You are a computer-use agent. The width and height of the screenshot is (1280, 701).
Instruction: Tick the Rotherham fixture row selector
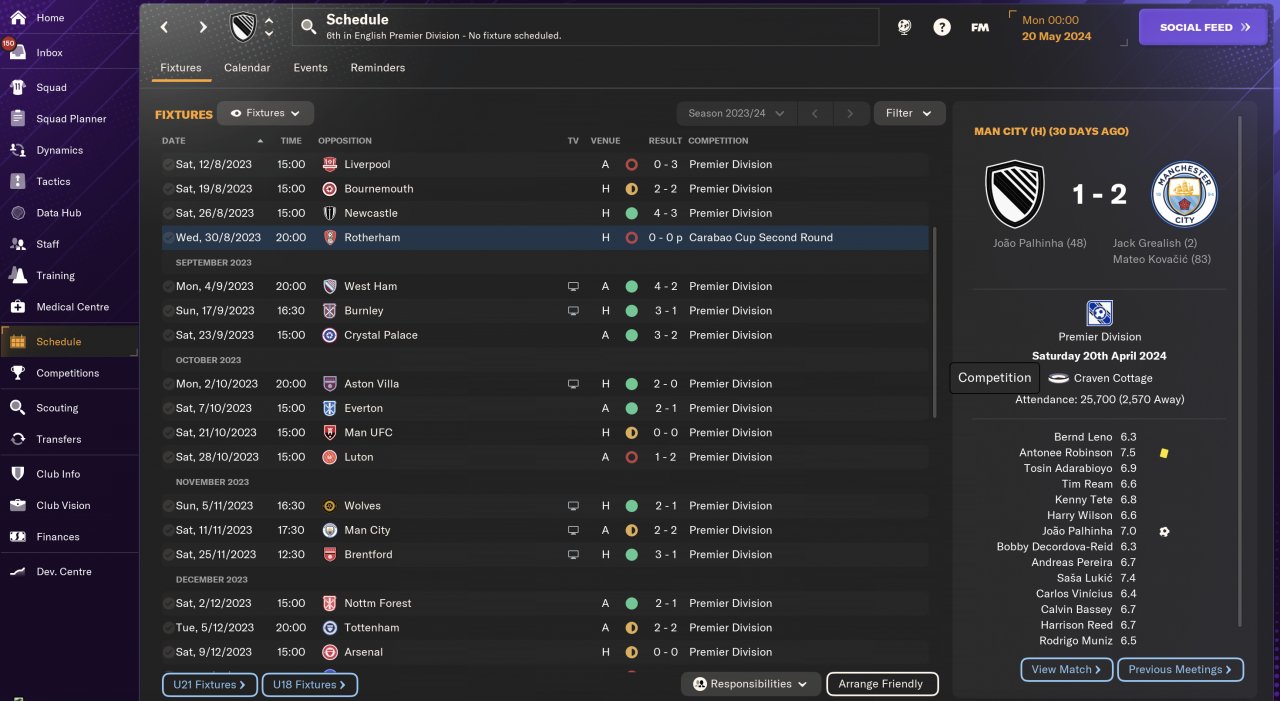[x=168, y=237]
